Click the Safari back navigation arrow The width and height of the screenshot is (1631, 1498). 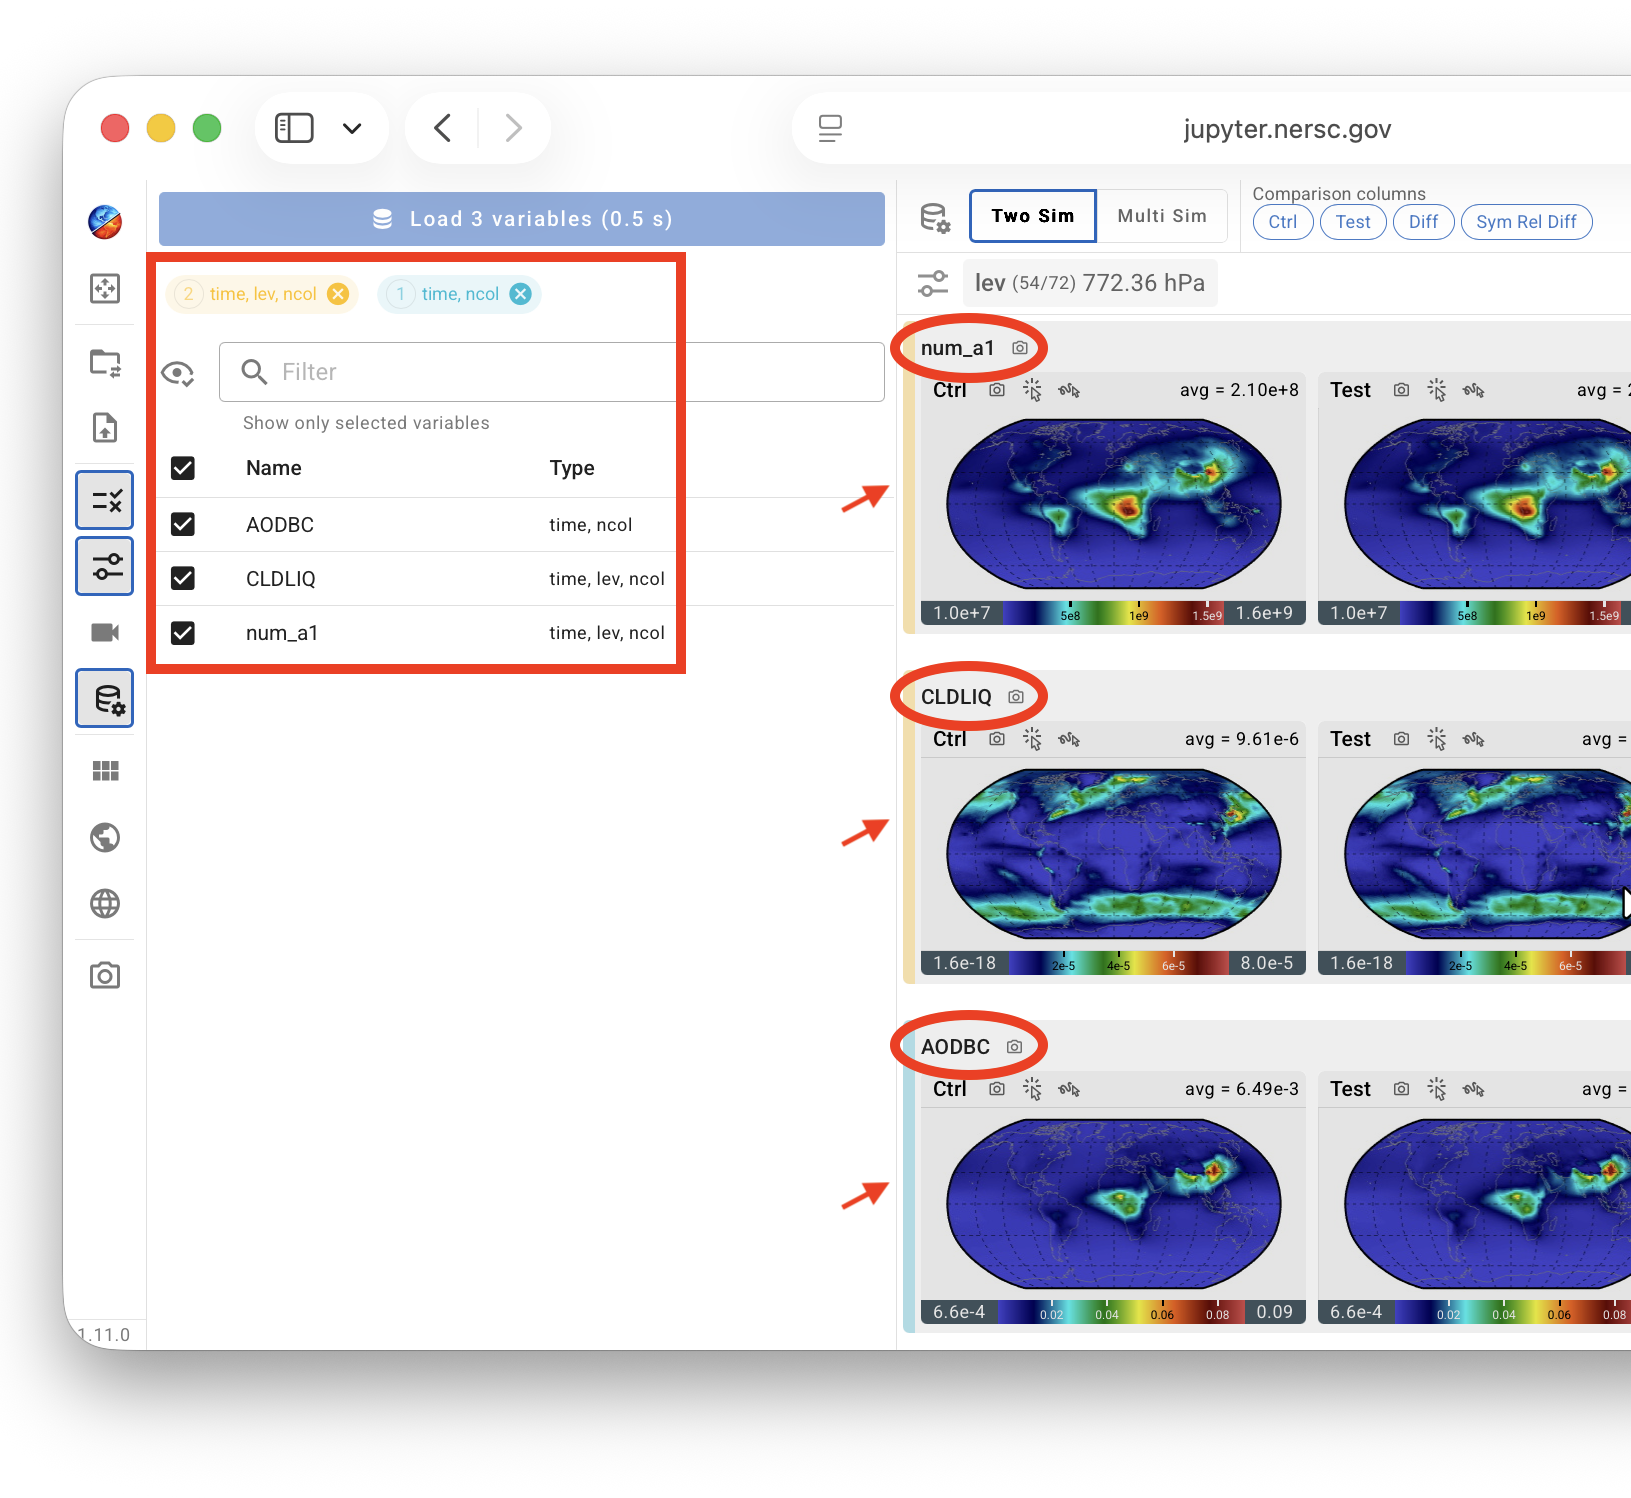[443, 128]
